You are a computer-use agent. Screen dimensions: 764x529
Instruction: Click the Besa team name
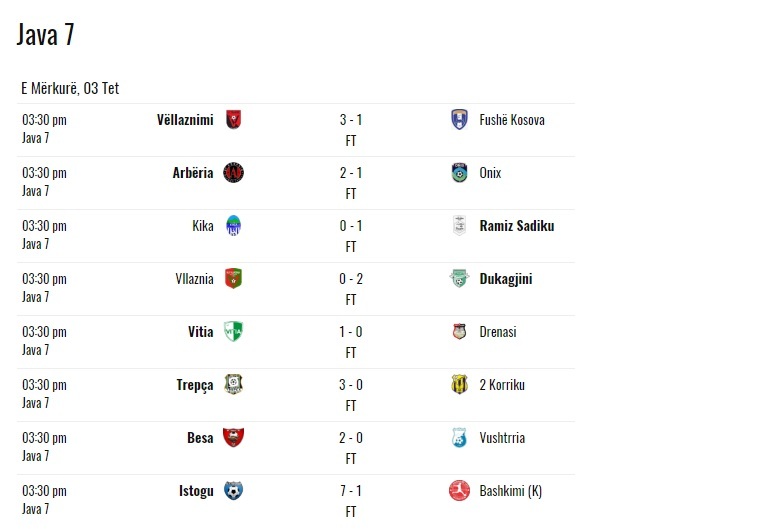pyautogui.click(x=200, y=438)
